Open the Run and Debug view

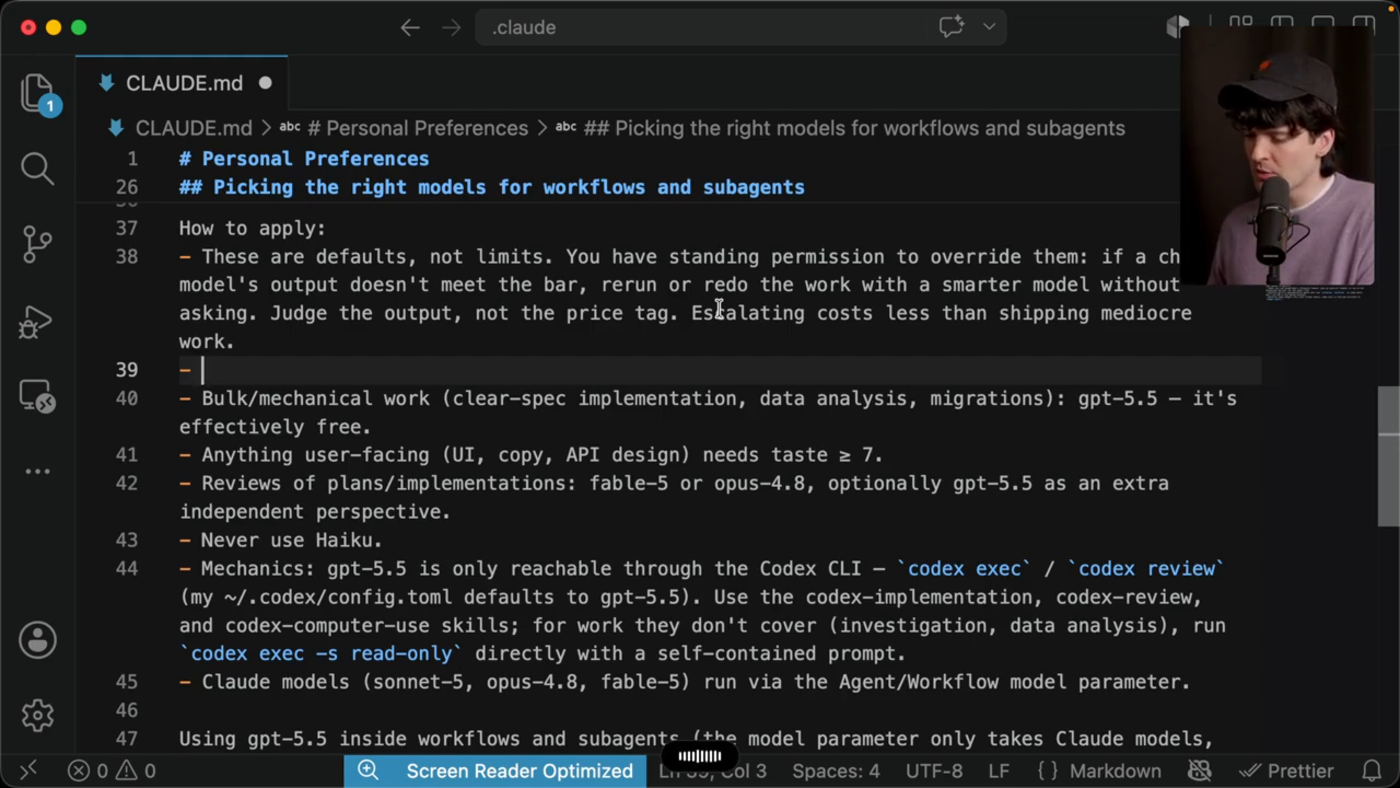coord(36,321)
